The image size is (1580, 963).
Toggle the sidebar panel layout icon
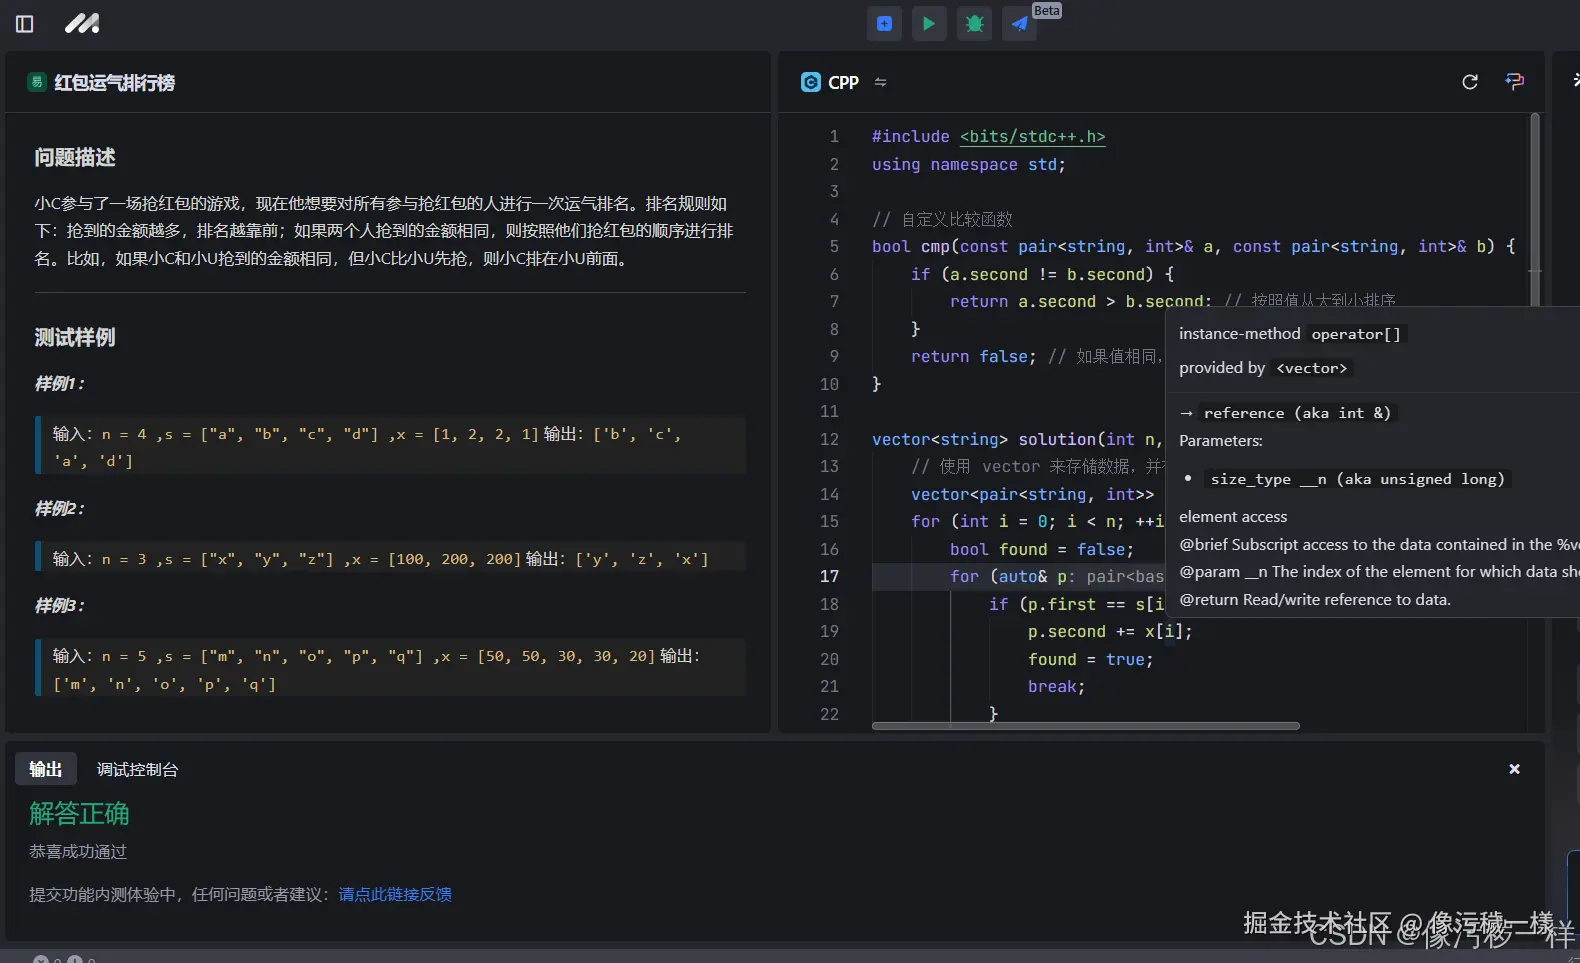pos(25,24)
